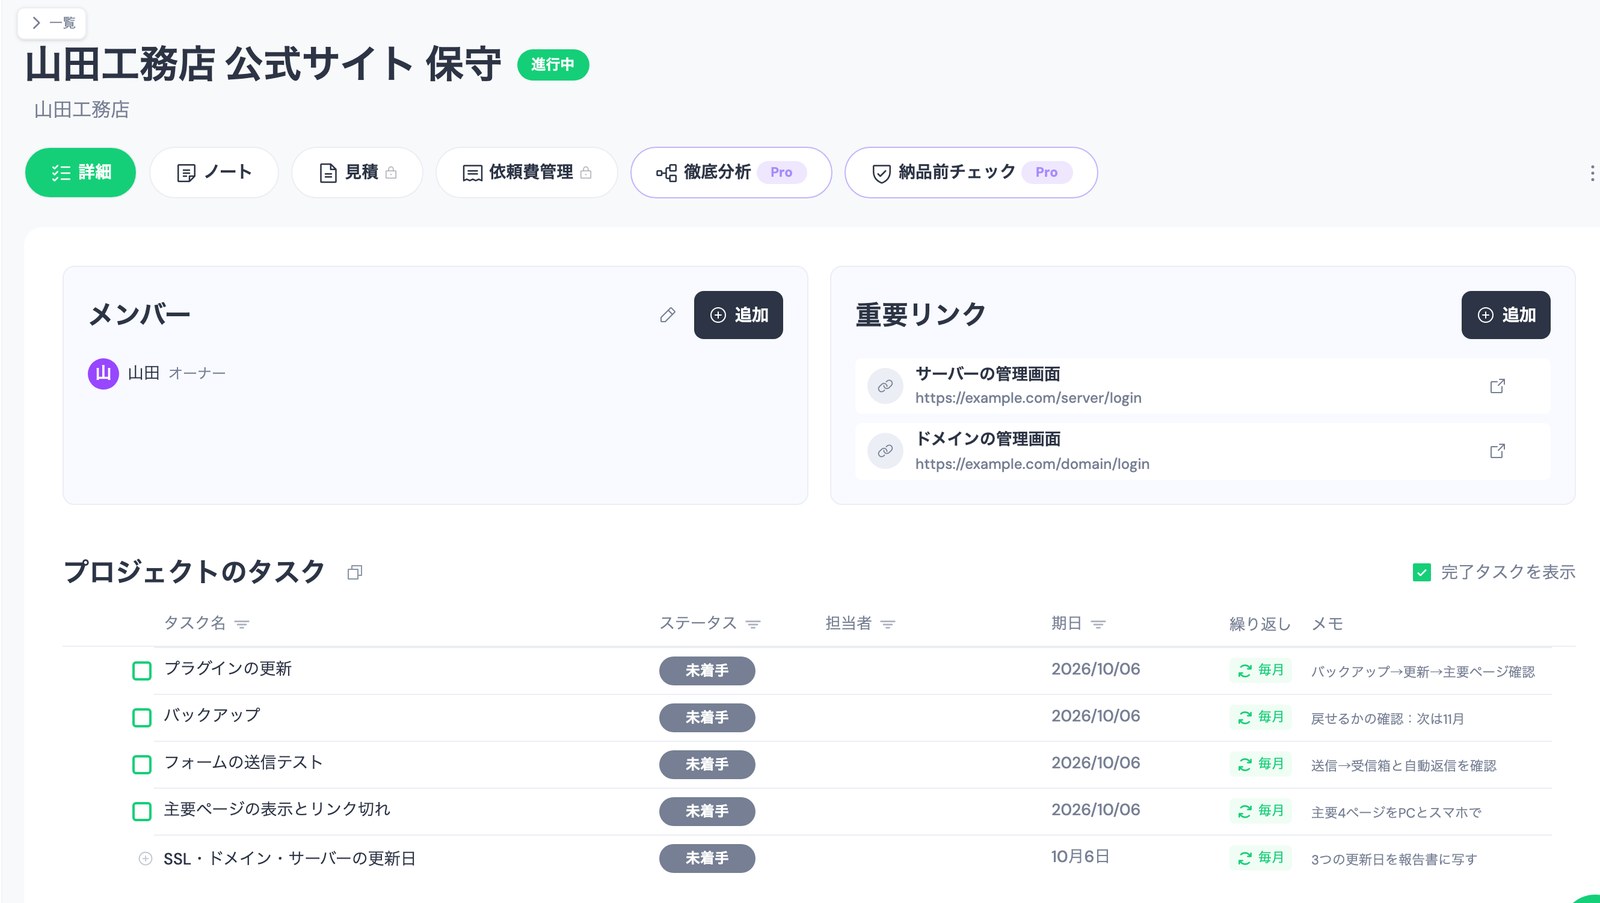Click the 毎月 repeat badge on プラグインの更新
Screen dimensions: 1600x903
1261,670
